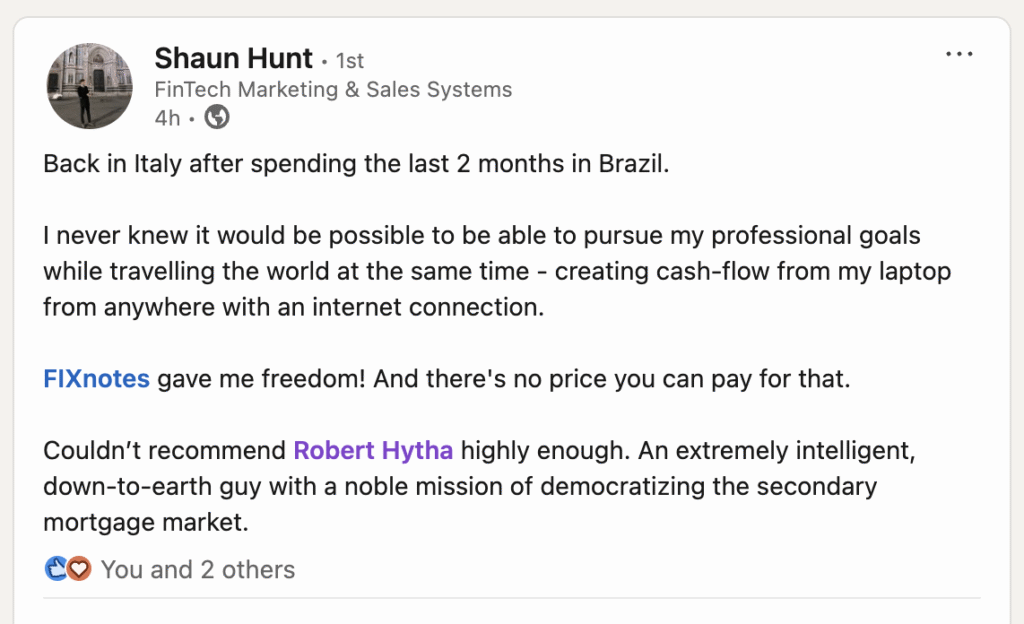Open the post's three-dot options menu
This screenshot has height=624, width=1024.
(958, 54)
